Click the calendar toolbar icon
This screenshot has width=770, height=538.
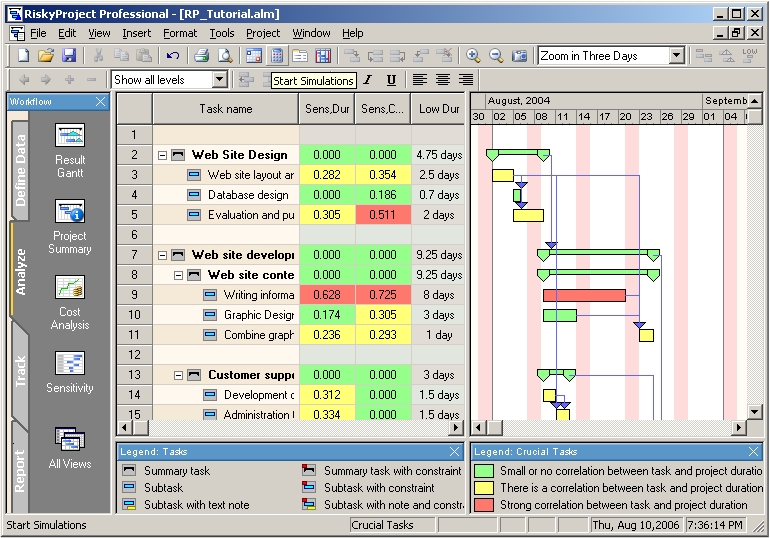(254, 55)
